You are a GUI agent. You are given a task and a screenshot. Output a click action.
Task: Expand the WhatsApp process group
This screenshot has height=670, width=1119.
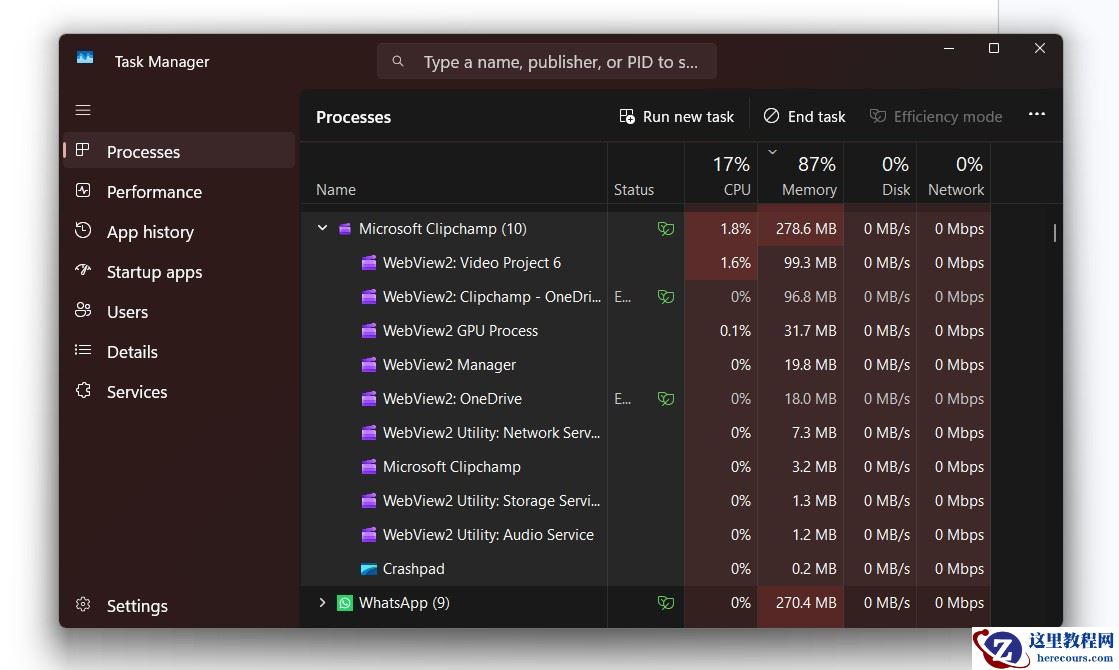tap(322, 603)
